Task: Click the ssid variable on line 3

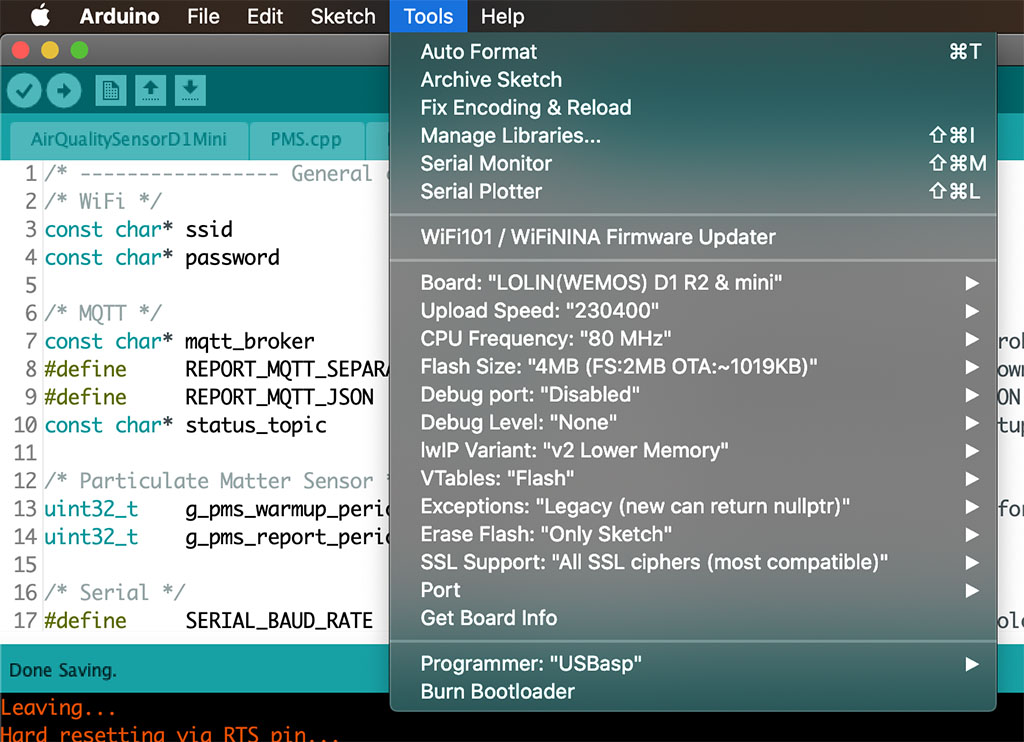Action: coord(208,230)
